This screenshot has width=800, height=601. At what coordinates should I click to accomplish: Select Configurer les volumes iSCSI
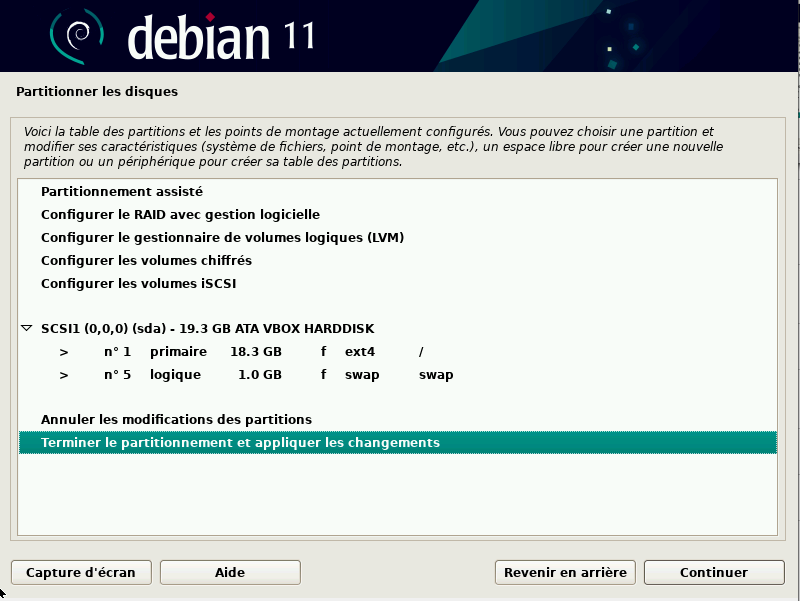tap(398, 283)
